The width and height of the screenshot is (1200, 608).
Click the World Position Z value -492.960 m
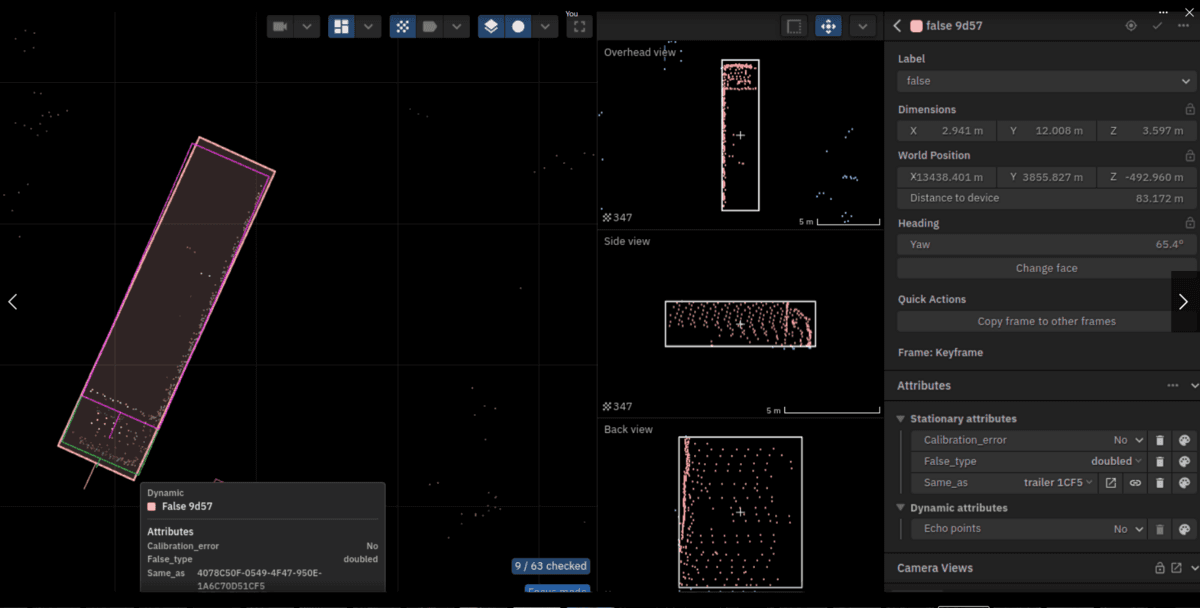pyautogui.click(x=1146, y=177)
